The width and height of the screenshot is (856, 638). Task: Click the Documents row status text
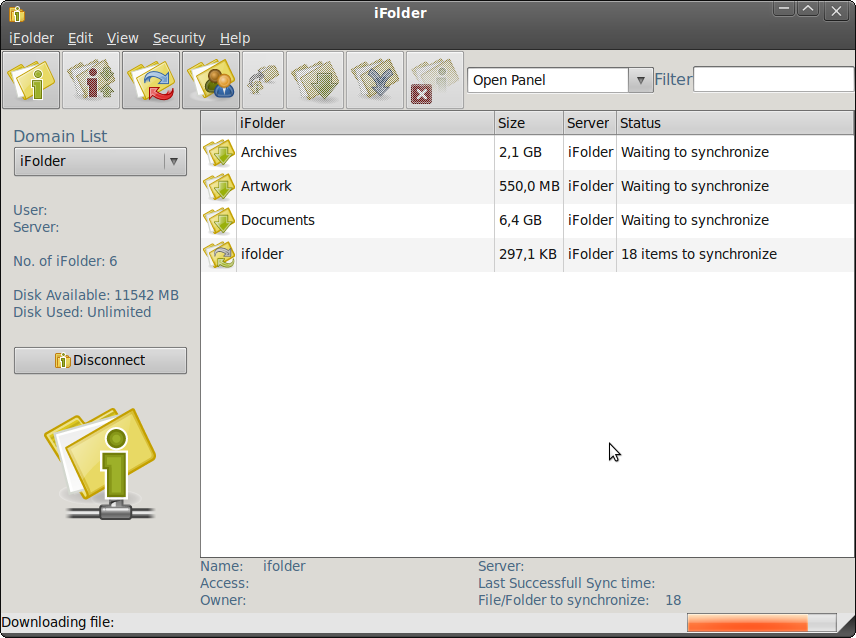695,220
